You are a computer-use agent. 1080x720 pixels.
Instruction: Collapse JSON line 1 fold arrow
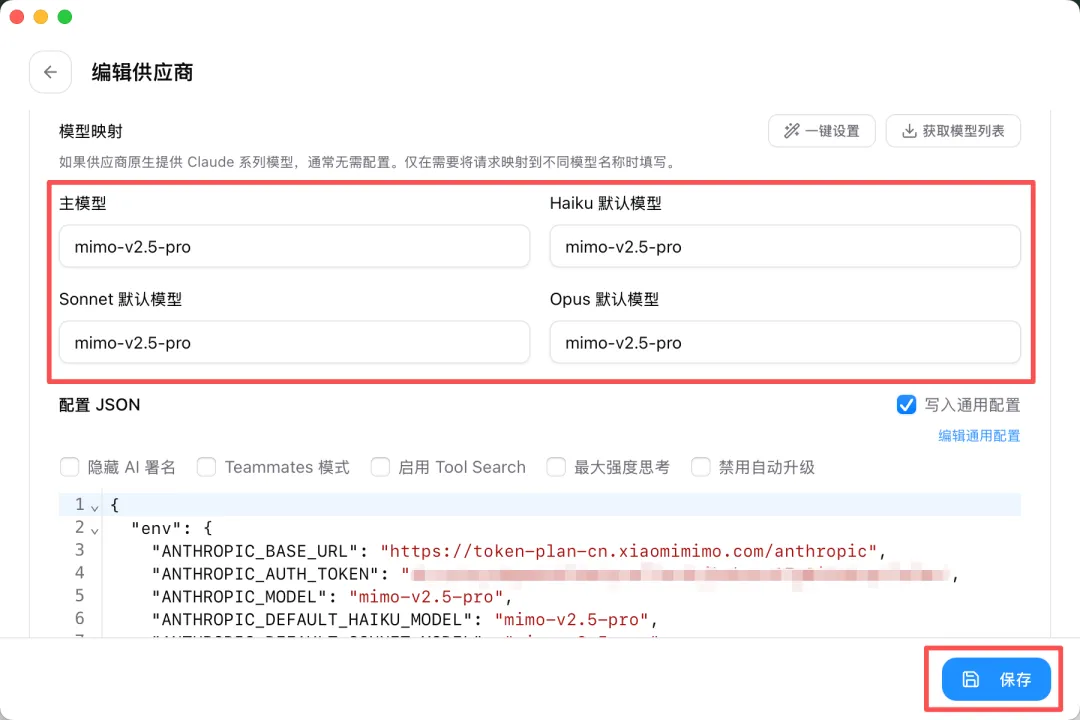click(x=95, y=506)
